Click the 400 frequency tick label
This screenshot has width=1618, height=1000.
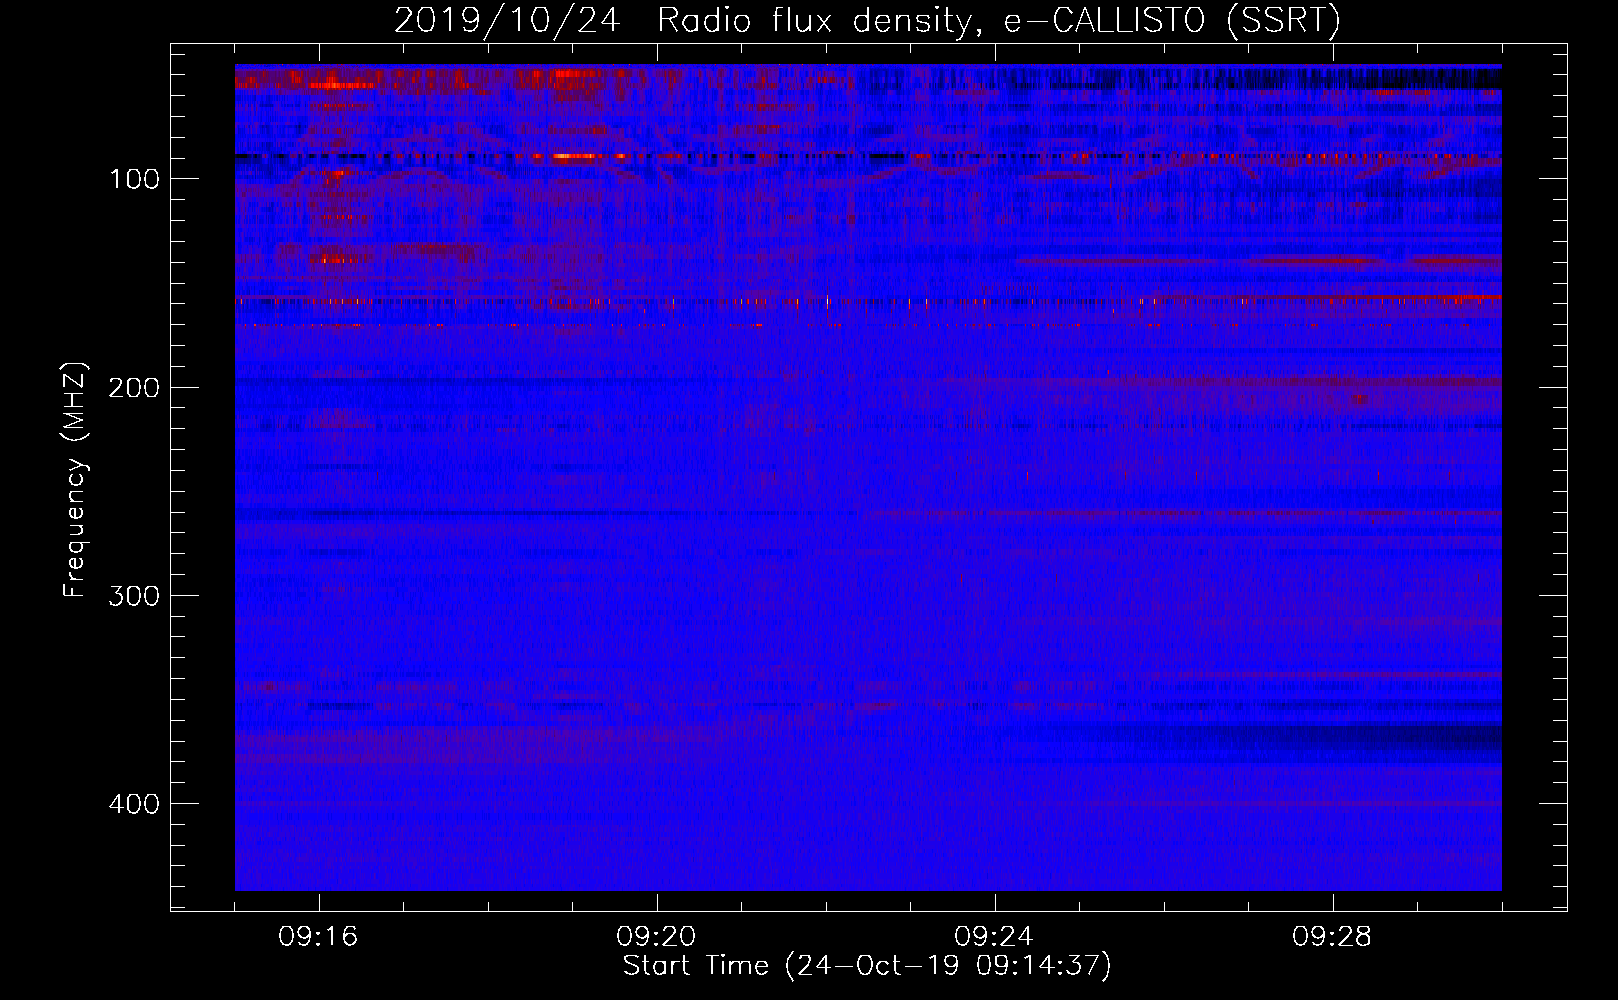point(134,804)
